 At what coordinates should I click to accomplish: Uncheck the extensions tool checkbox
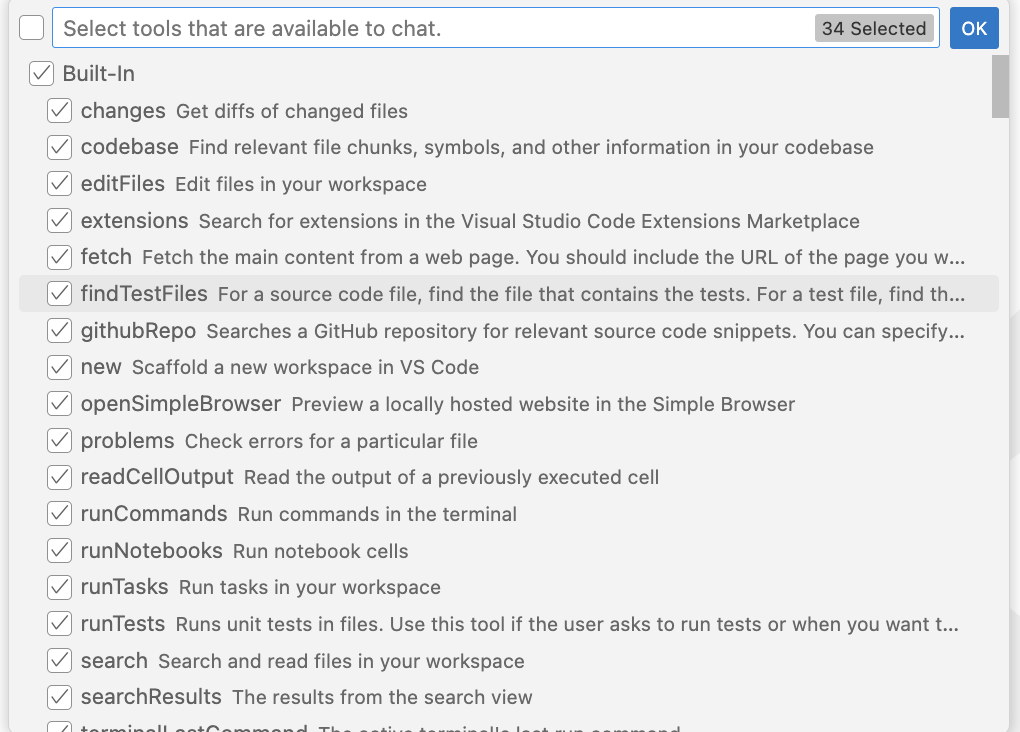click(x=59, y=221)
